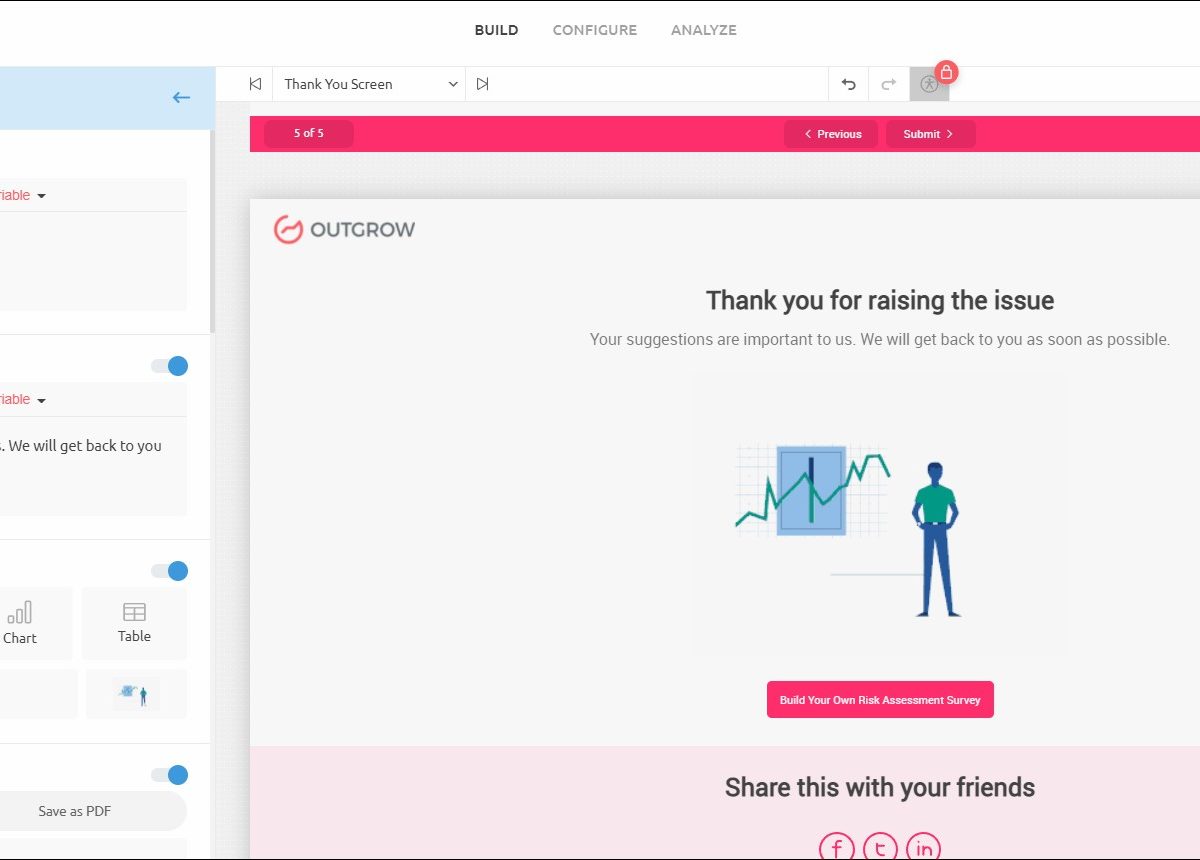Image resolution: width=1200 pixels, height=860 pixels.
Task: Expand the heading variable dropdown arrow
Action: (41, 196)
